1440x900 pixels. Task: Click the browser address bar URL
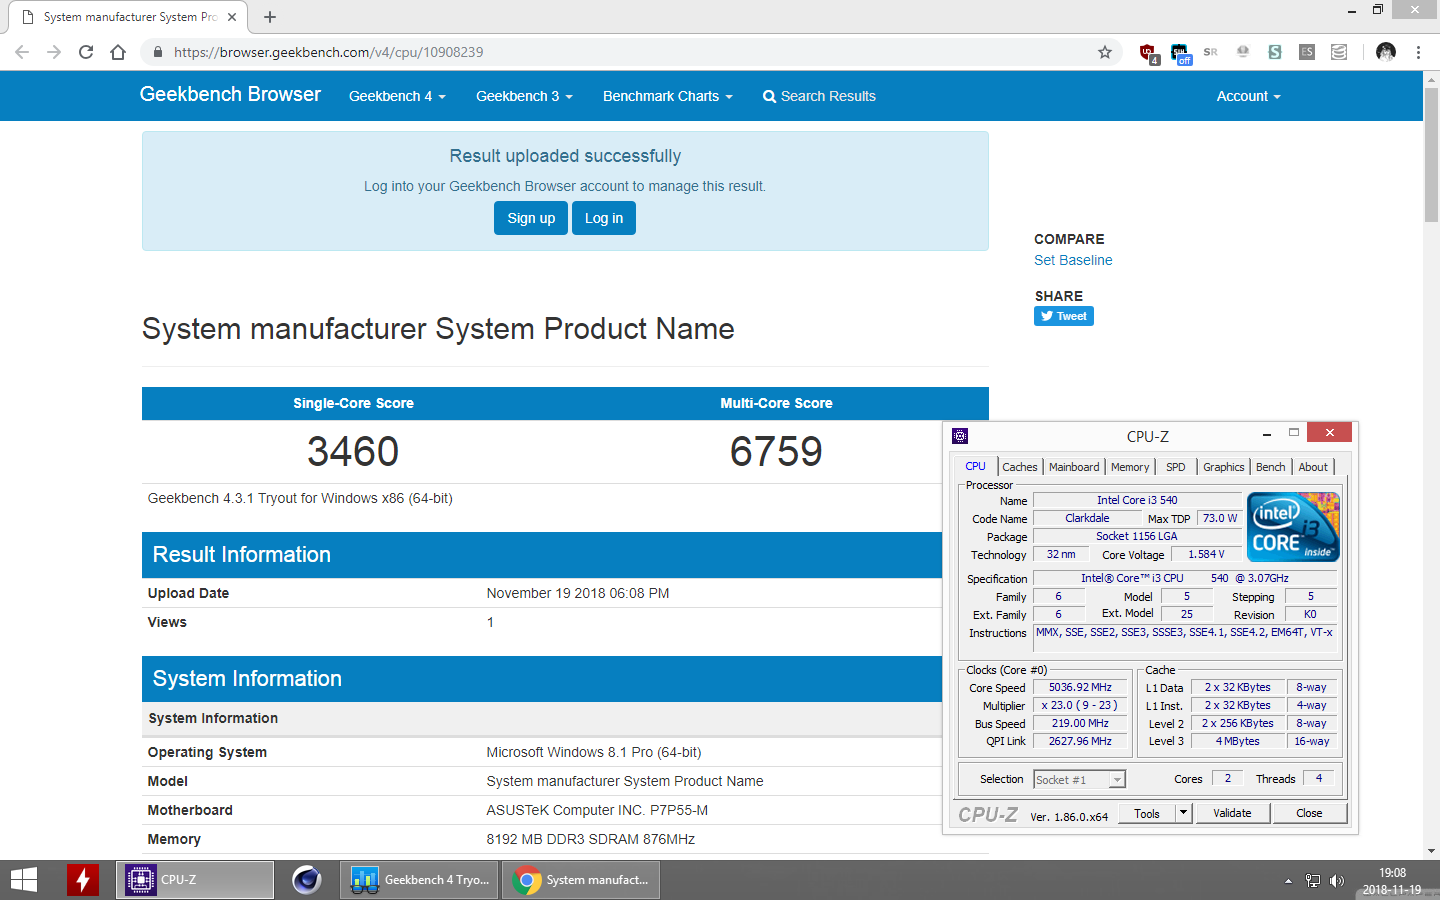(328, 52)
